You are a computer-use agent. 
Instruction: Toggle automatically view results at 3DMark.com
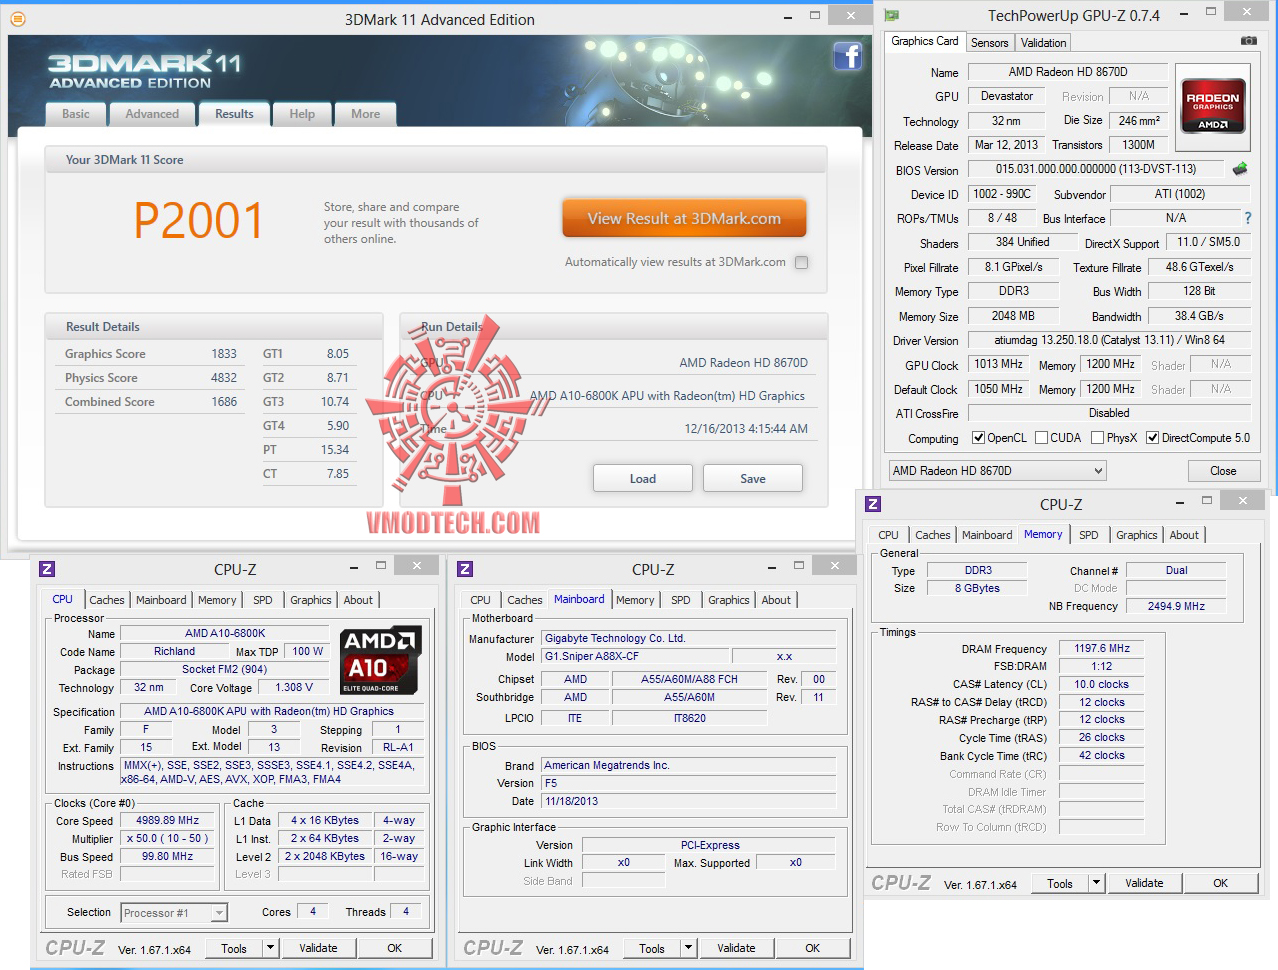801,263
